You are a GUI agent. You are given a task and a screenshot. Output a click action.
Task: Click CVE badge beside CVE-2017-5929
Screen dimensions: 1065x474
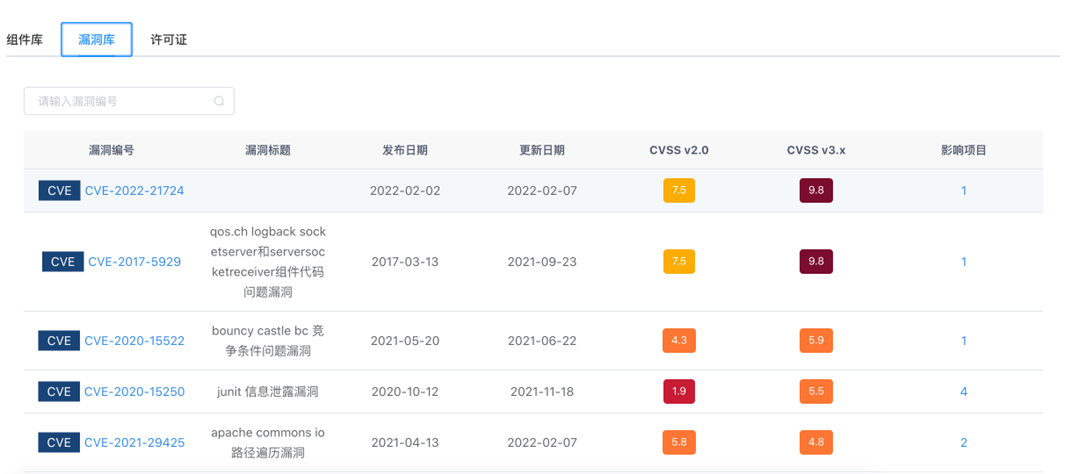coord(62,261)
